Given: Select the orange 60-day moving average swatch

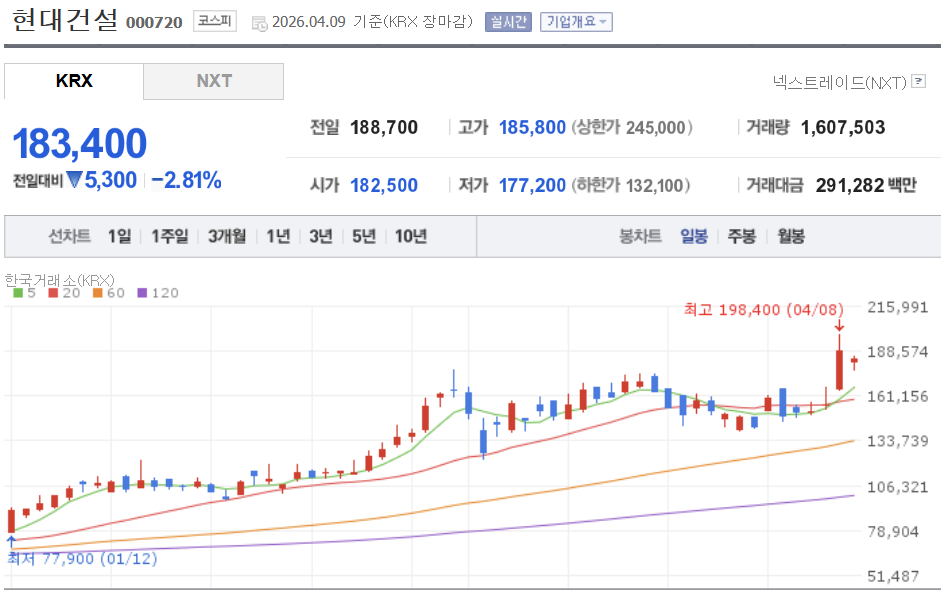Looking at the screenshot, I should 98,293.
